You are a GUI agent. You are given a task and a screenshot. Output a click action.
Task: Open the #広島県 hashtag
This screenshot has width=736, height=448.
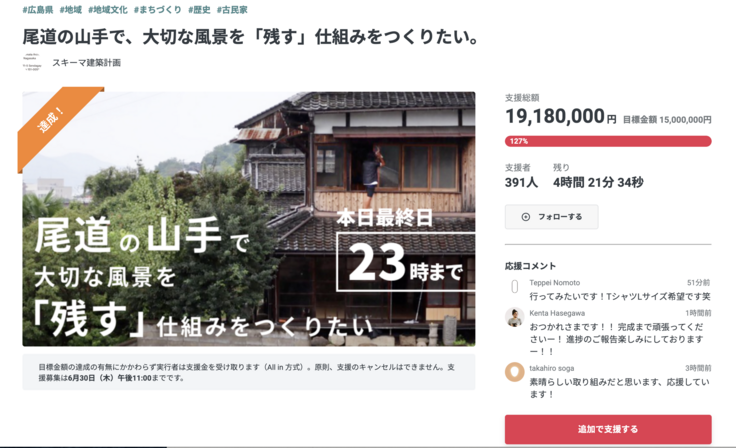point(38,10)
